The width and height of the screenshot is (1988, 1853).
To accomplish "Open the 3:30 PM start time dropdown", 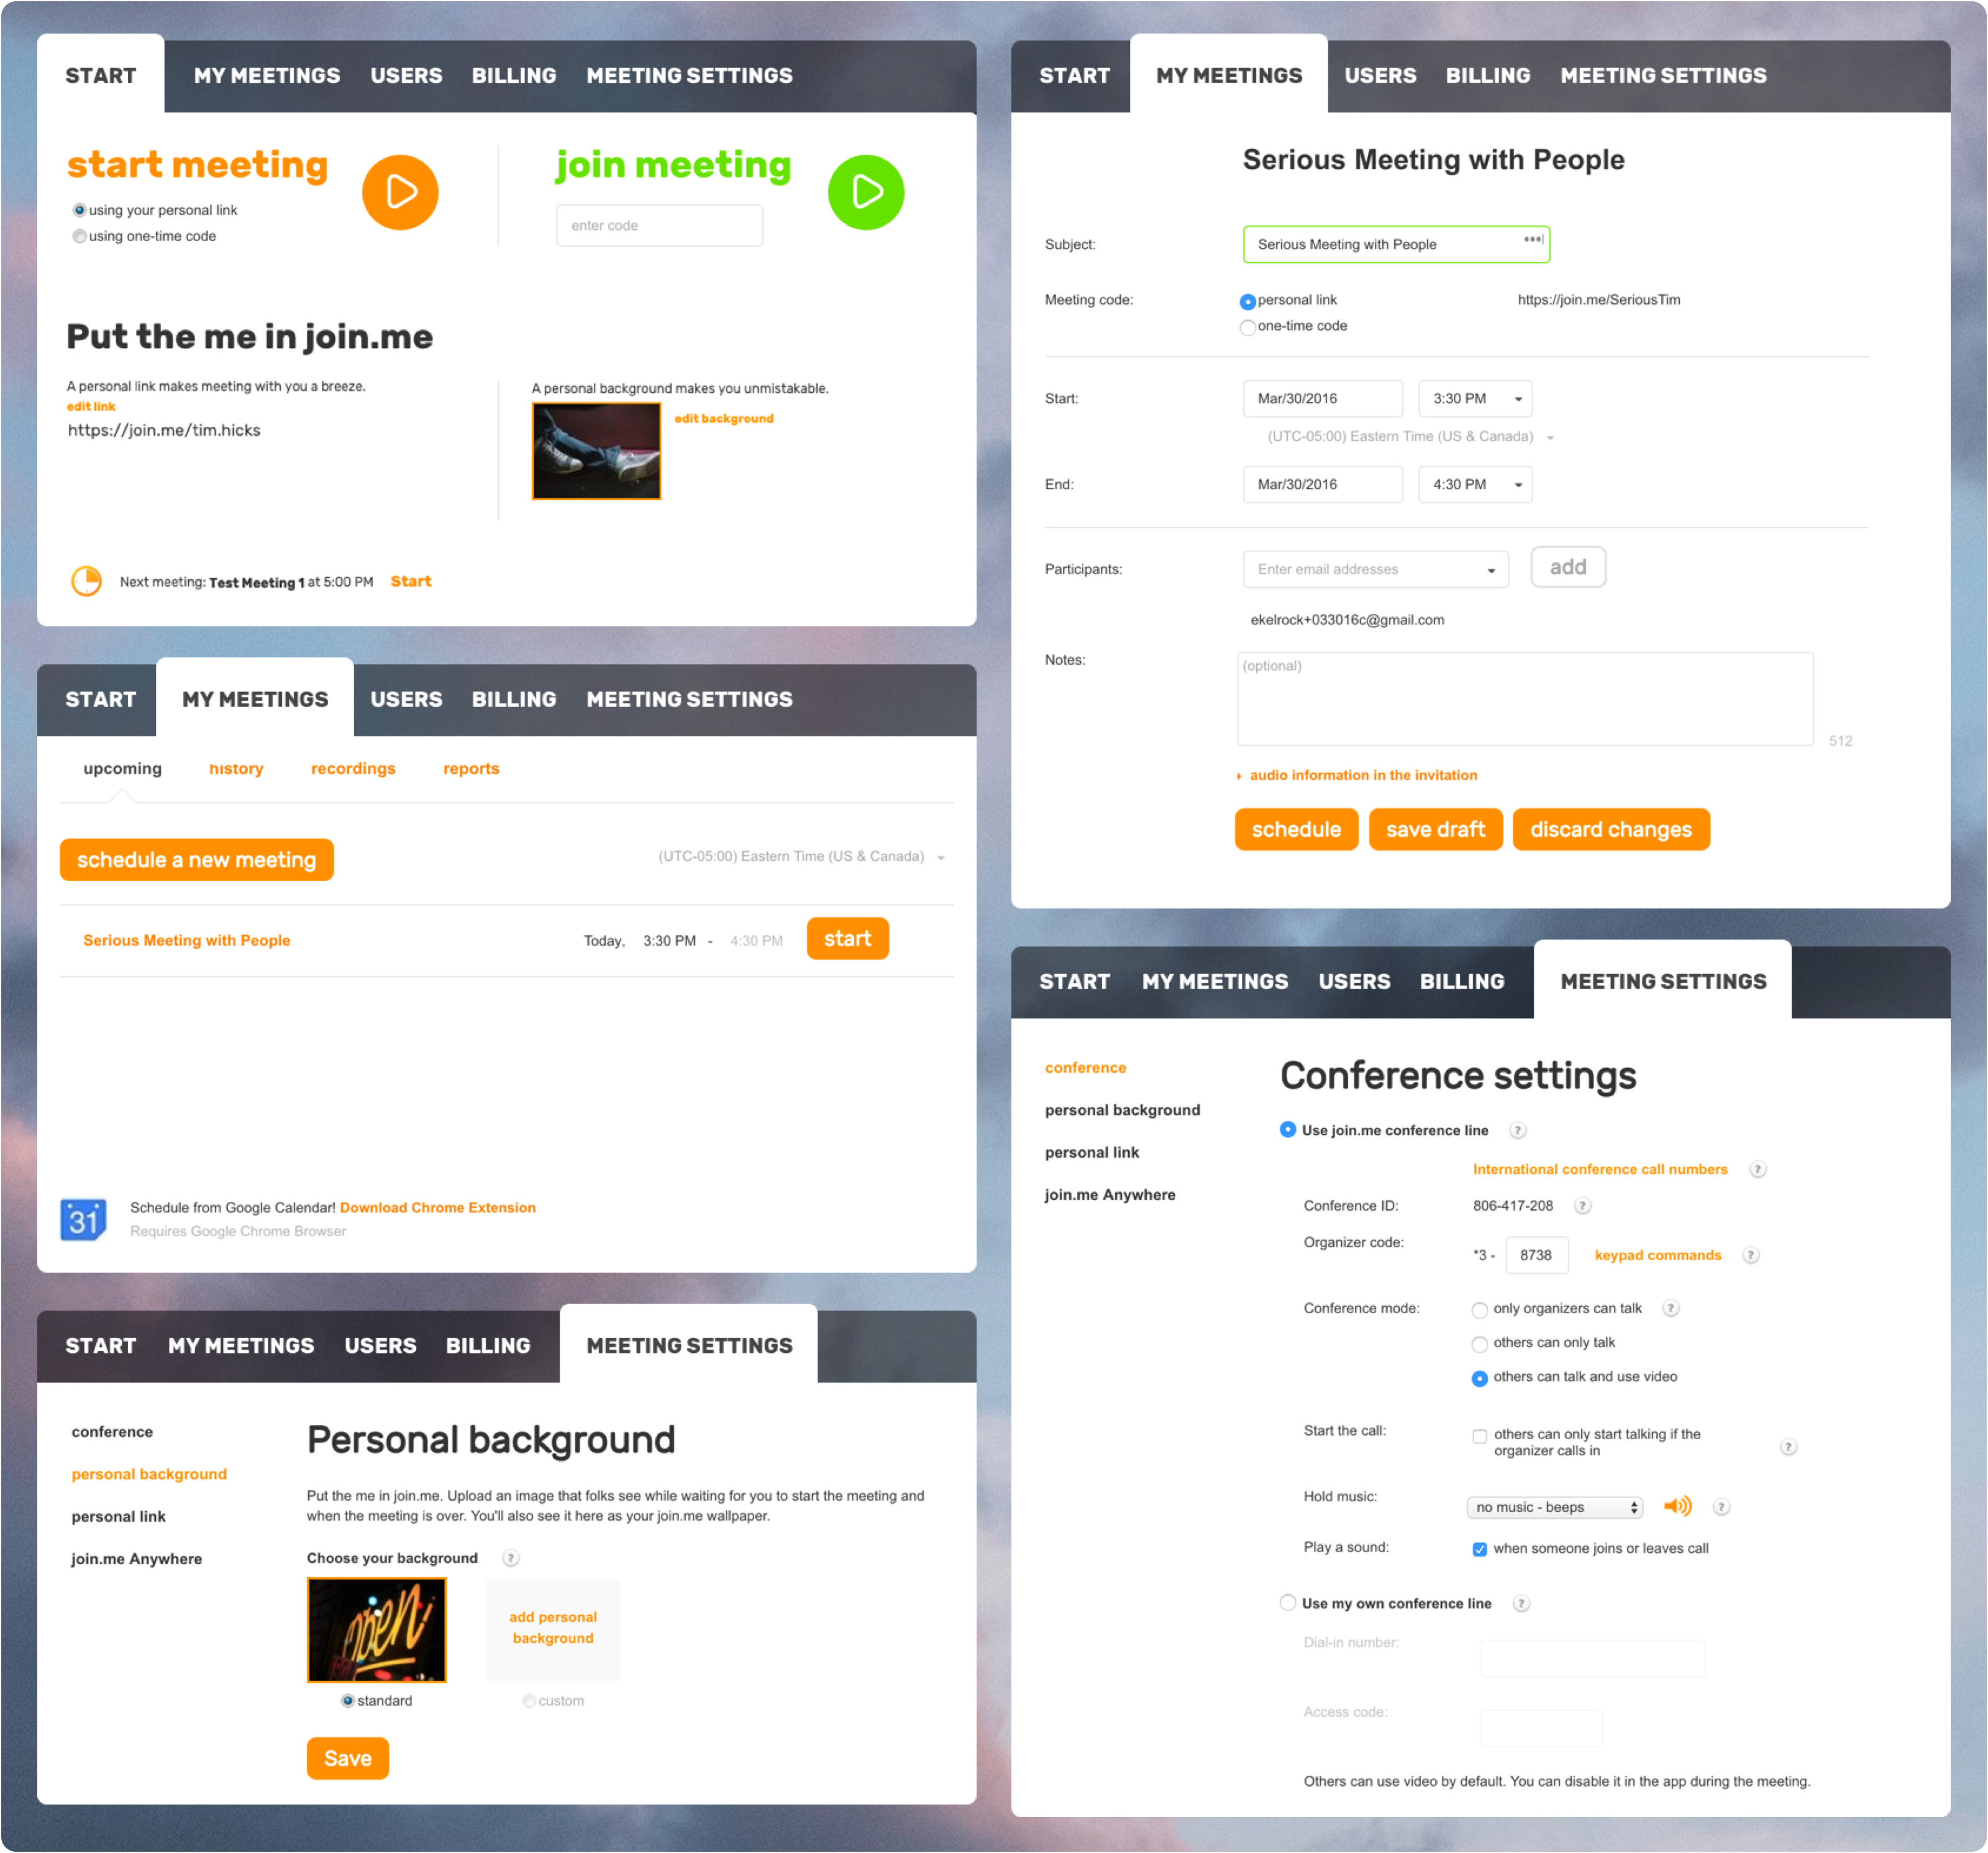I will [x=1475, y=399].
